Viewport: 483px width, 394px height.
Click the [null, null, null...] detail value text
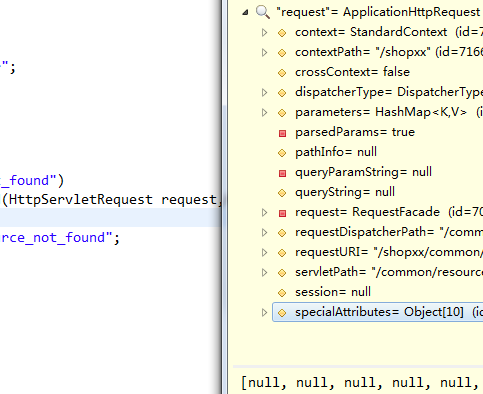(x=360, y=383)
